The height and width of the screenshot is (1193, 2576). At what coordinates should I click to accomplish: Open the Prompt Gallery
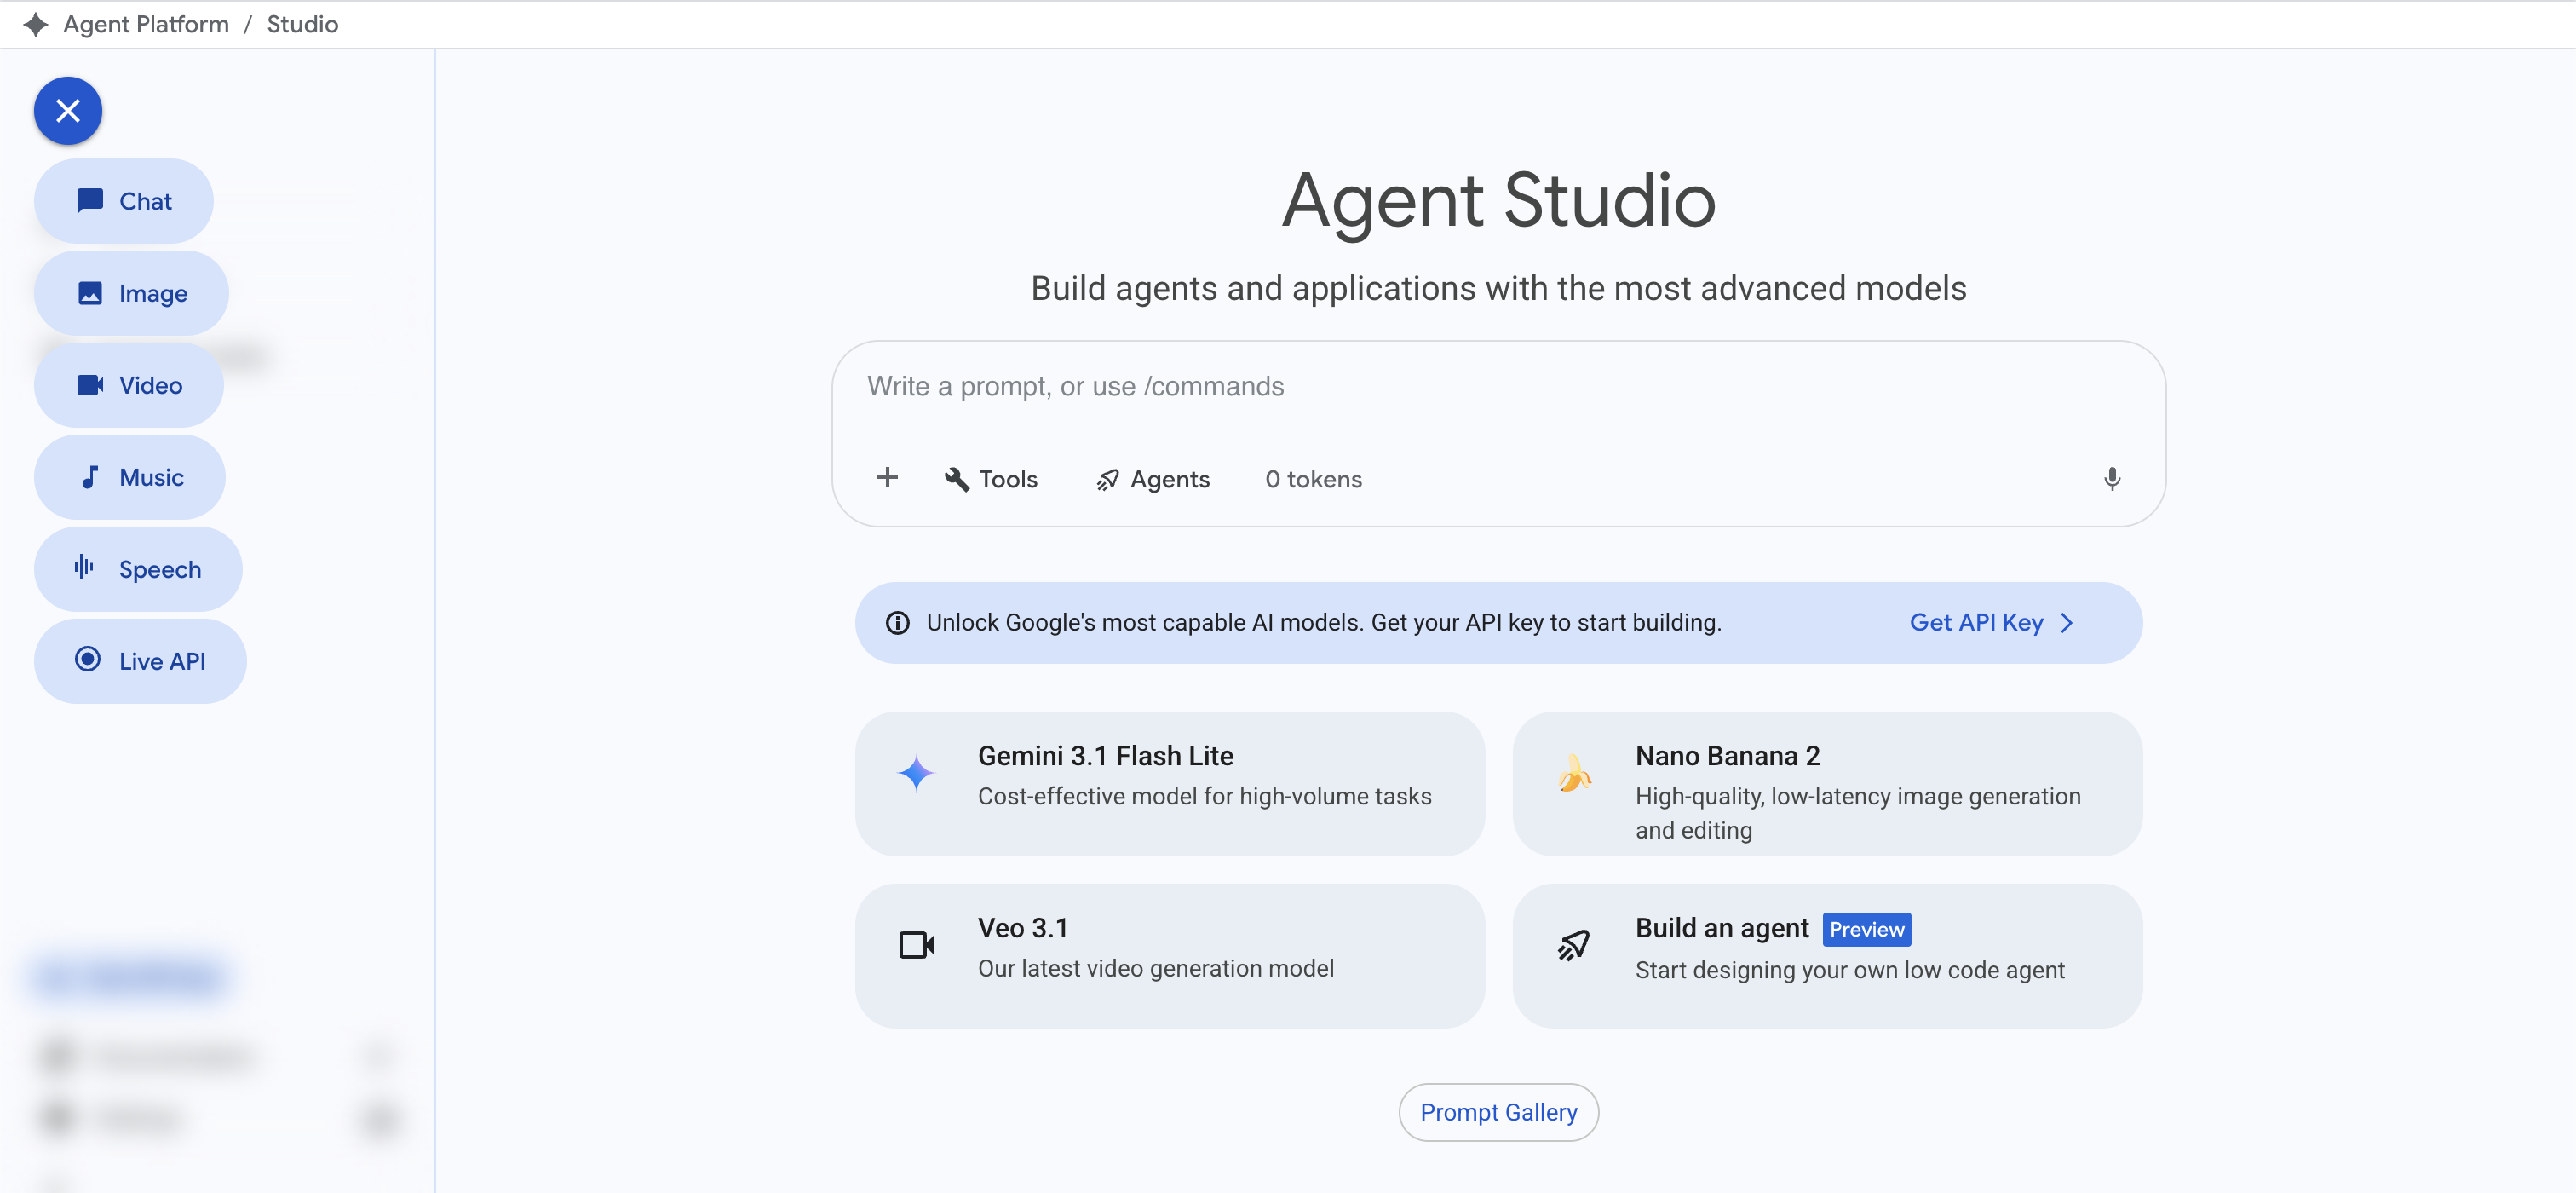[1498, 1112]
